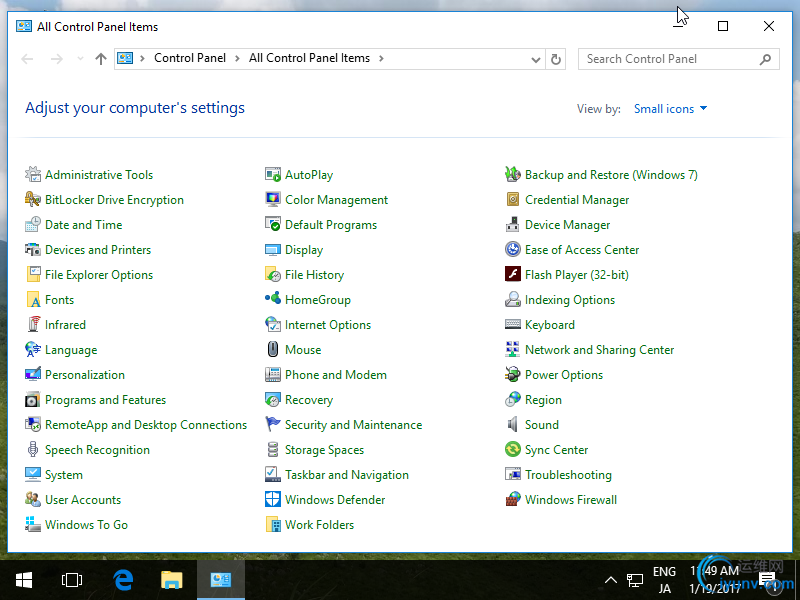The width and height of the screenshot is (800, 600).
Task: Open the Date and Time icon
Action: coord(33,224)
